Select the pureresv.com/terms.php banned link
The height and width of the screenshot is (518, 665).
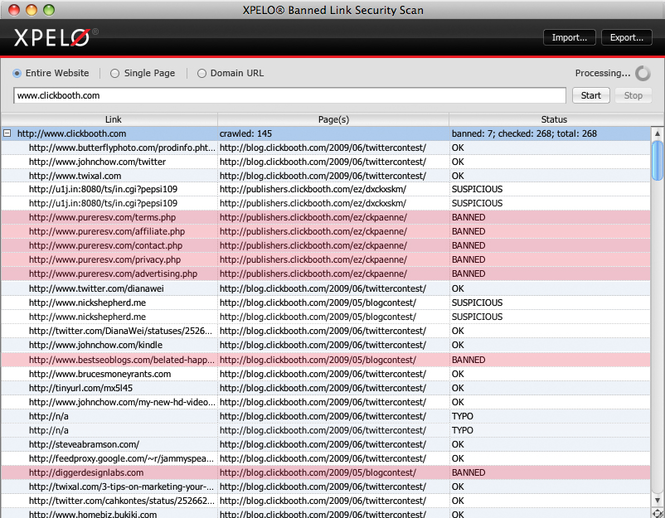[102, 217]
